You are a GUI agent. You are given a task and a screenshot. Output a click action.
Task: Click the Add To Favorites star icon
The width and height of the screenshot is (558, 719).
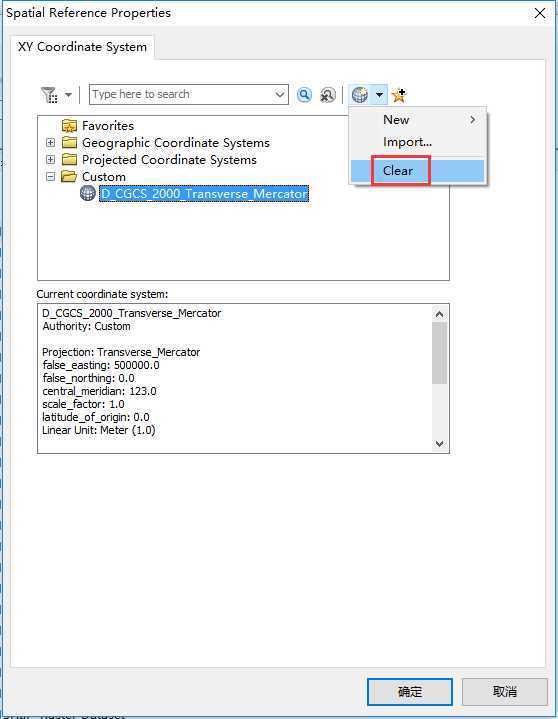[x=399, y=95]
